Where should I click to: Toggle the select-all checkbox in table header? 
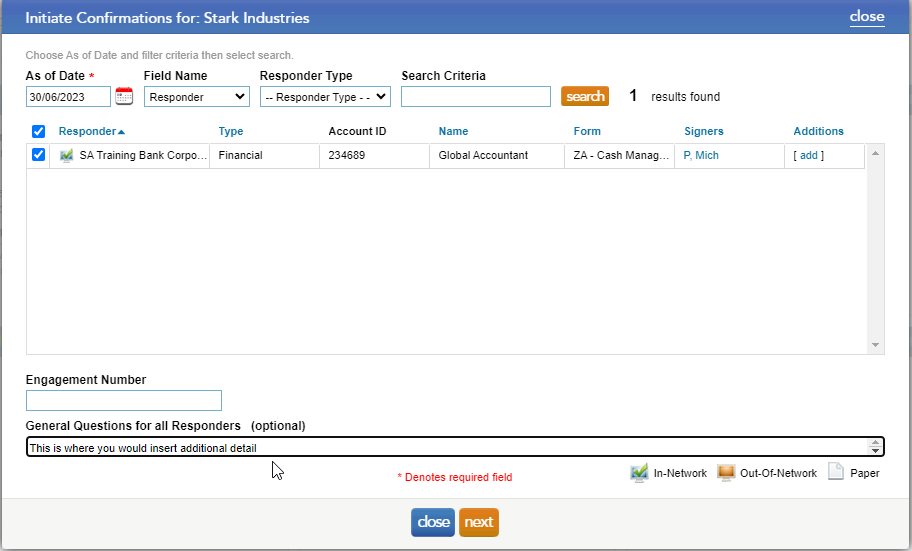(x=38, y=131)
